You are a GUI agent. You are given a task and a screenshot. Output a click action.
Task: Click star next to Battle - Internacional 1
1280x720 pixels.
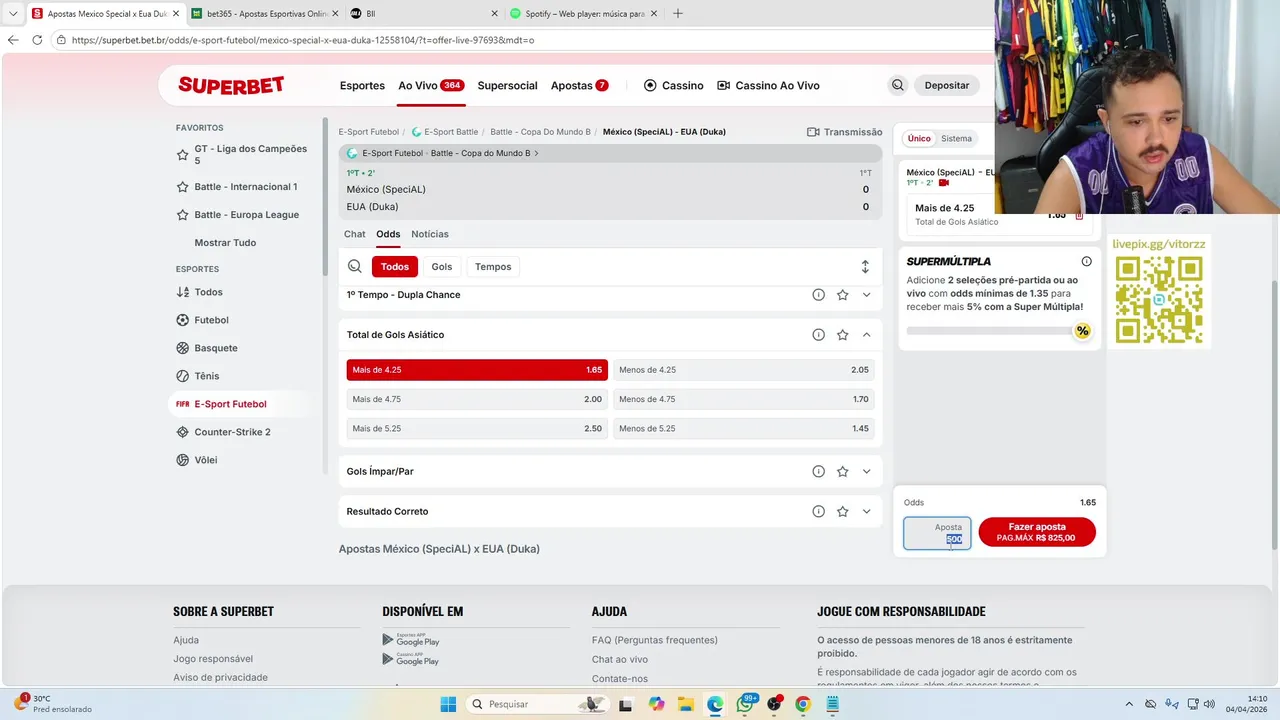[x=182, y=187]
